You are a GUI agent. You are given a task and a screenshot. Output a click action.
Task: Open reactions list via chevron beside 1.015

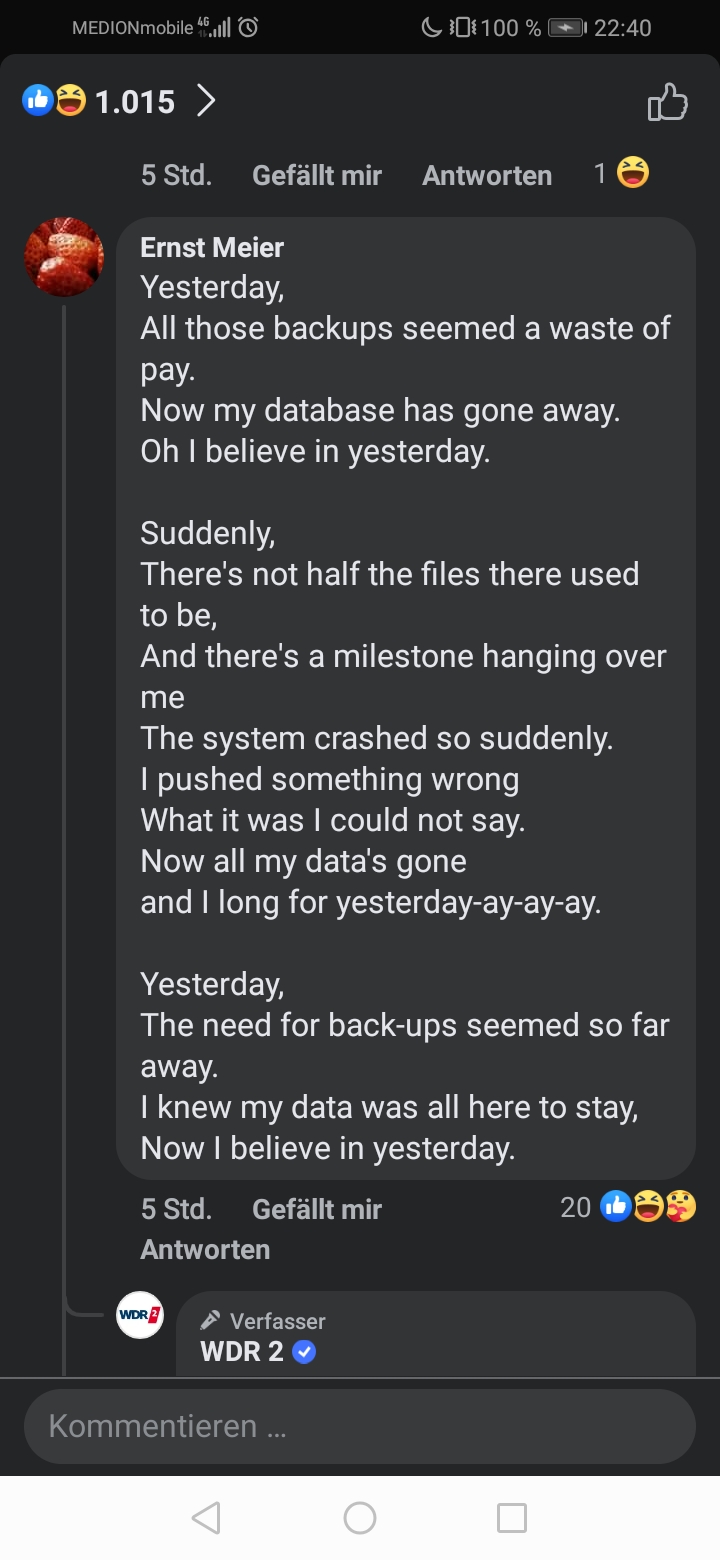[x=206, y=101]
